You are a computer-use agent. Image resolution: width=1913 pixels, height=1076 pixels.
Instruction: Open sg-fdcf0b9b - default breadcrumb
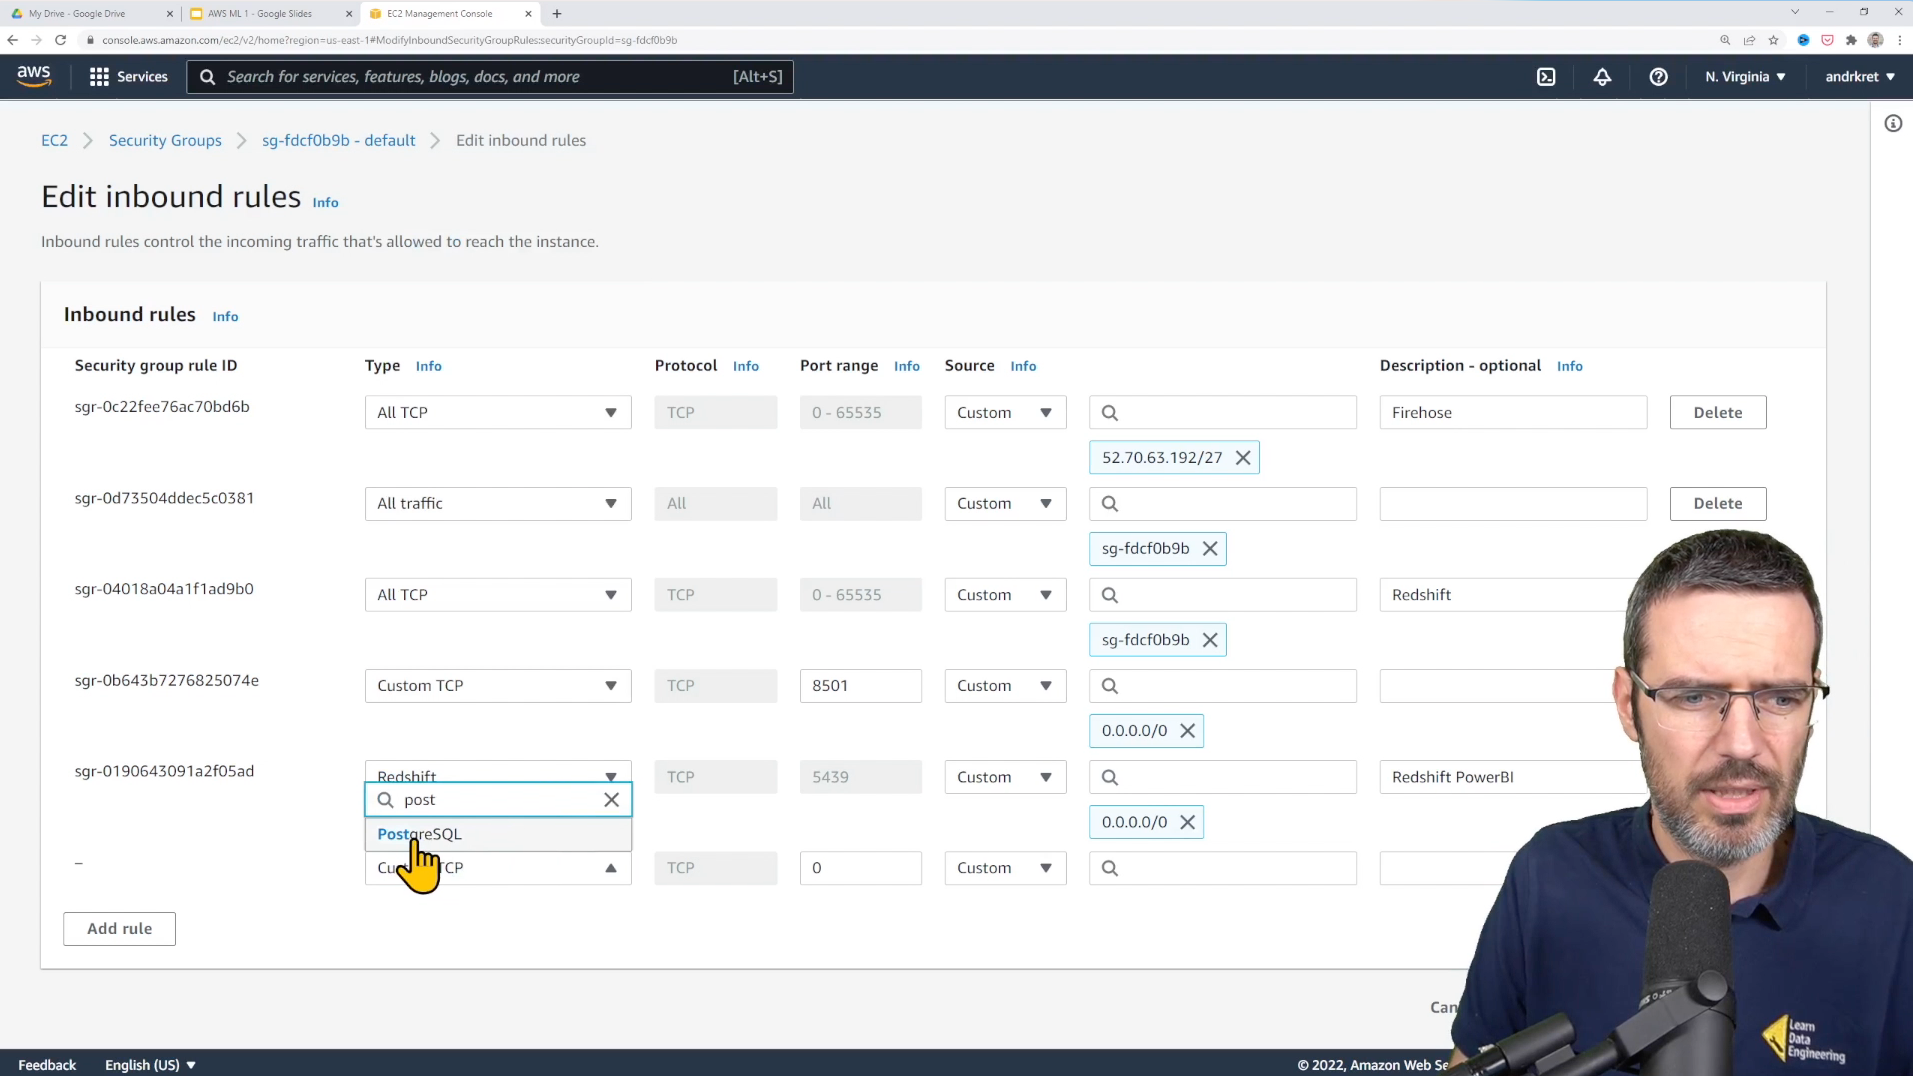pos(338,141)
